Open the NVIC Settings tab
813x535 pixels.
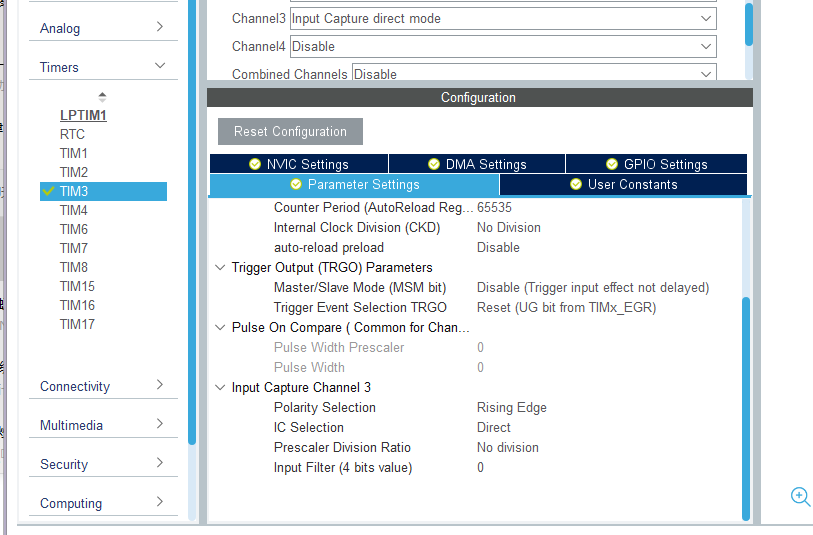(x=299, y=164)
